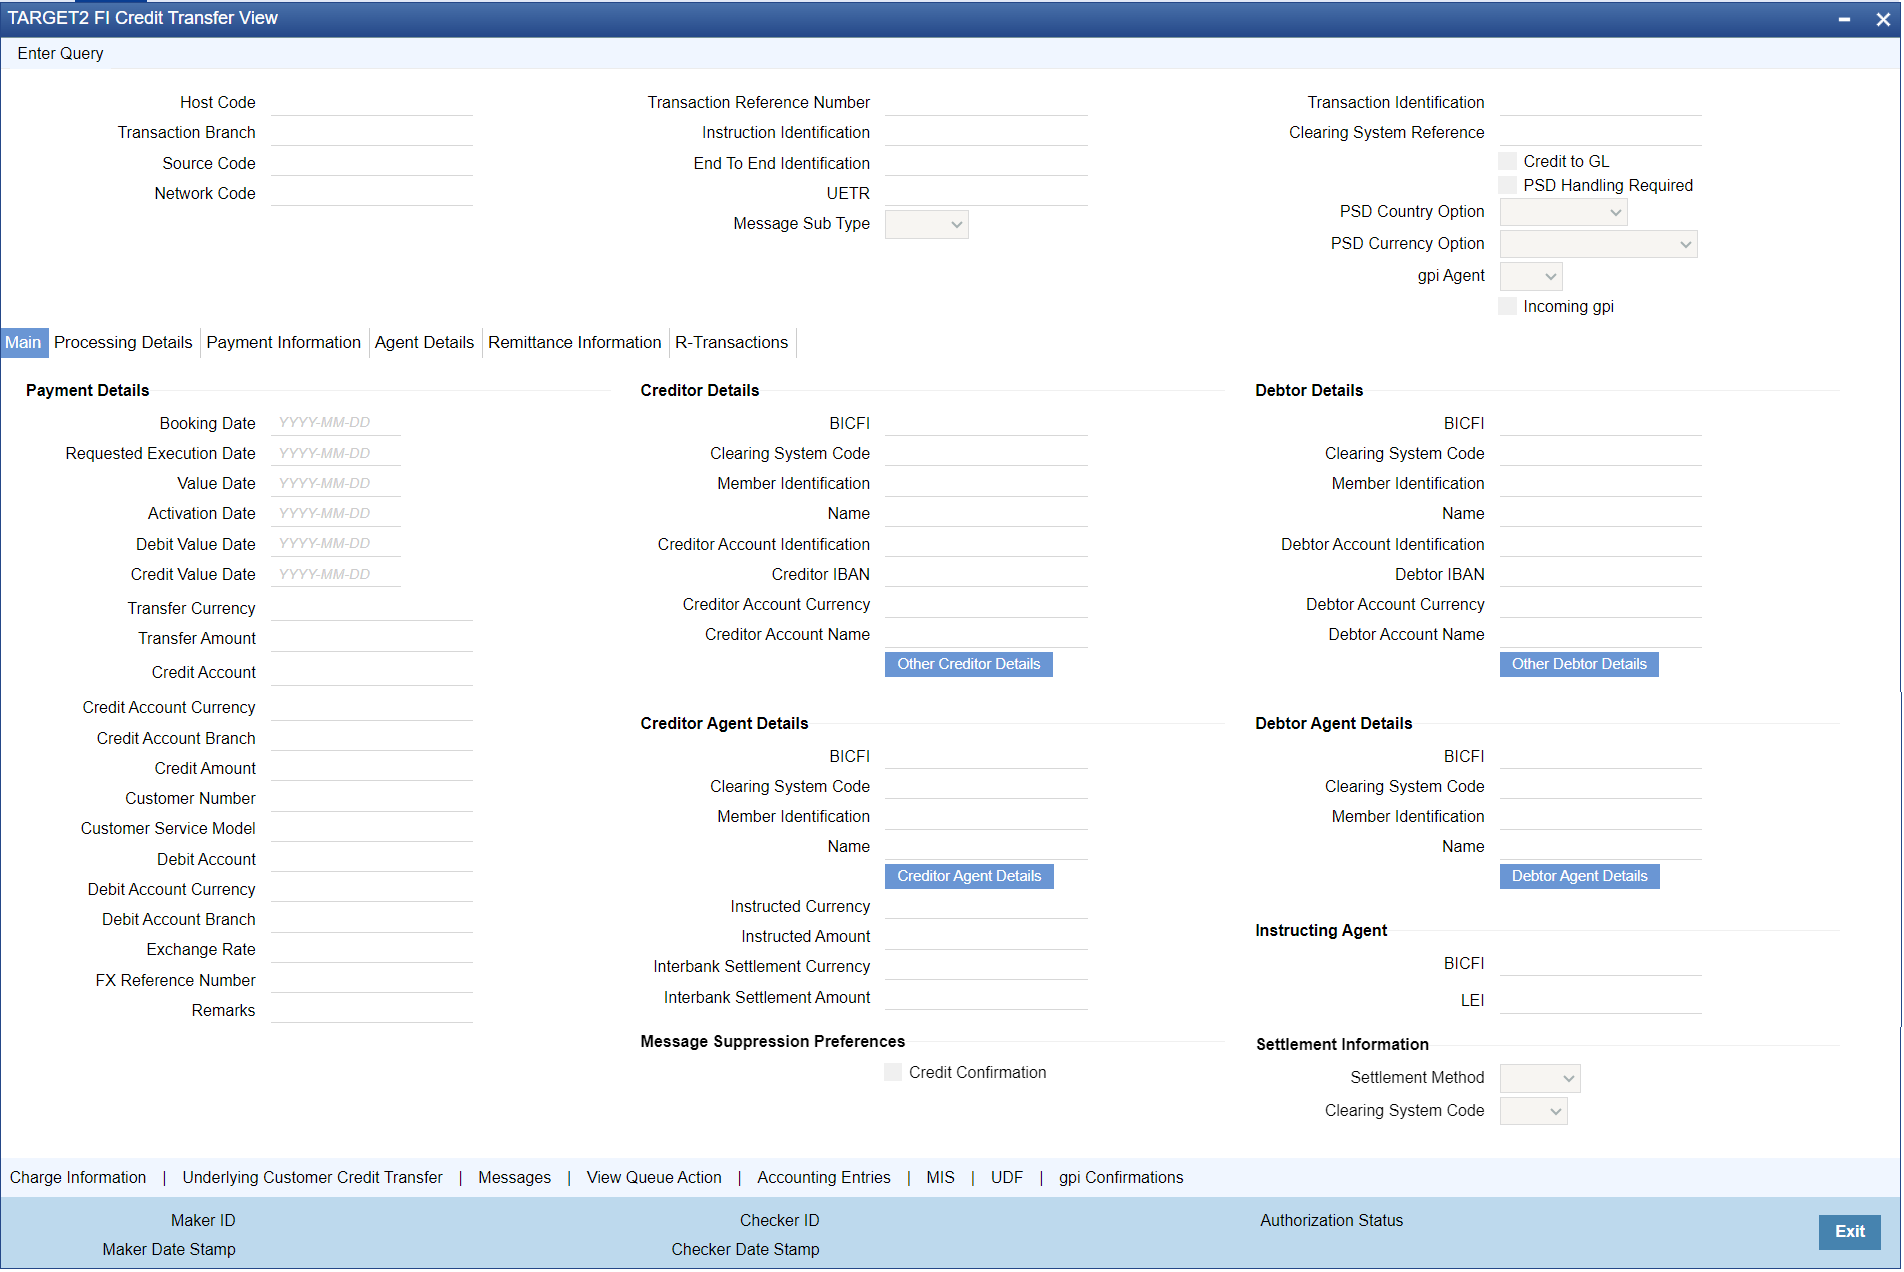The width and height of the screenshot is (1904, 1272).
Task: Open View Queue Action
Action: tap(654, 1178)
